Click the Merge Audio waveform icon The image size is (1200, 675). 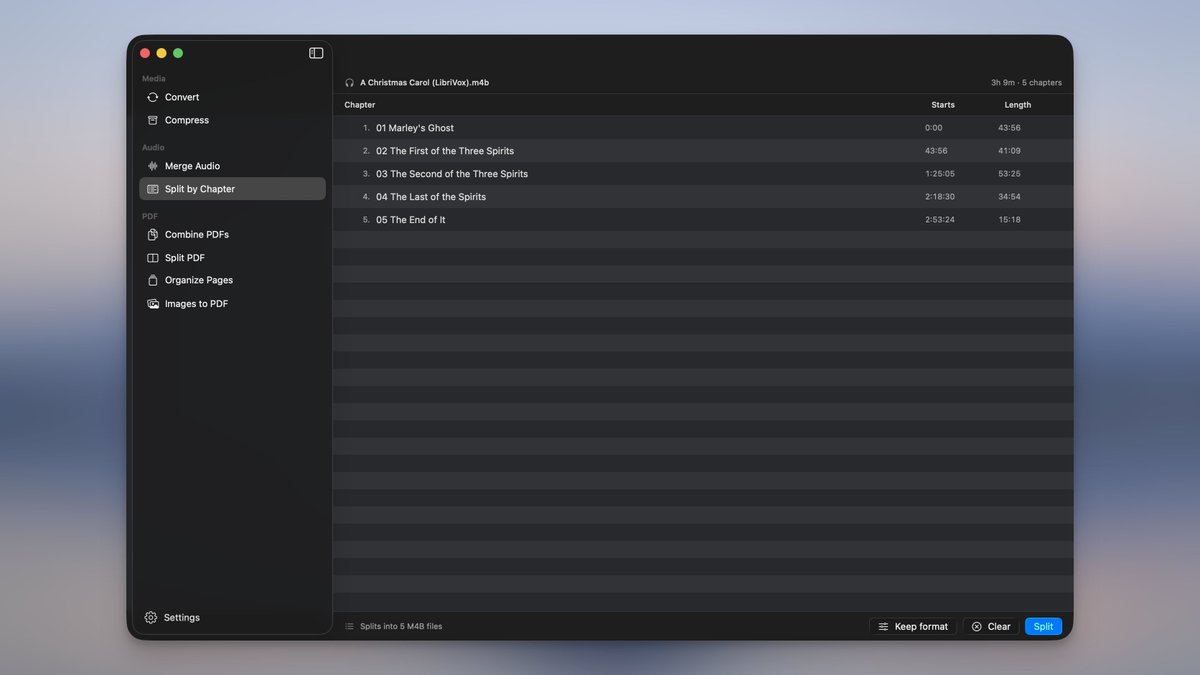[x=153, y=166]
